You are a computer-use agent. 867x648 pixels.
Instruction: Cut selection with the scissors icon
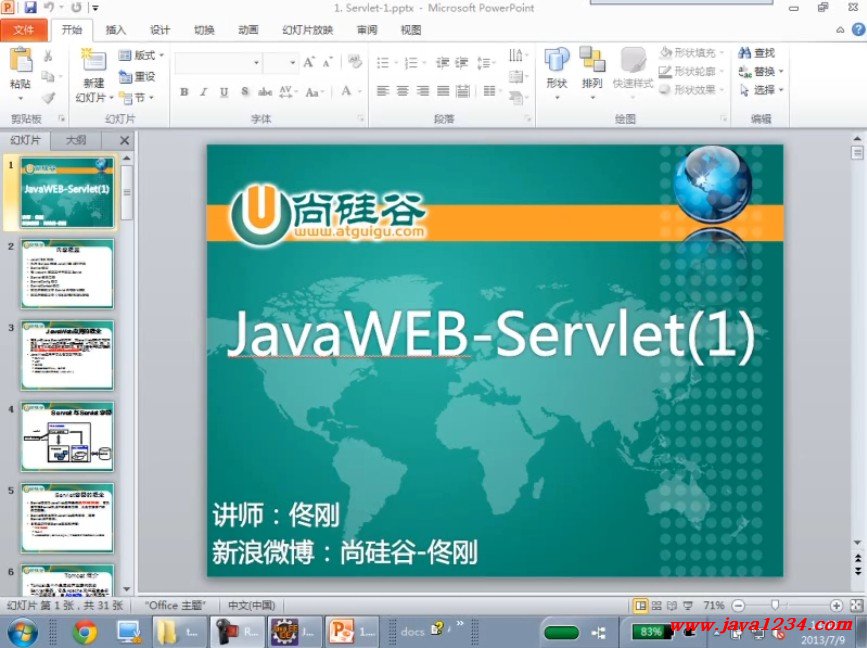[48, 56]
